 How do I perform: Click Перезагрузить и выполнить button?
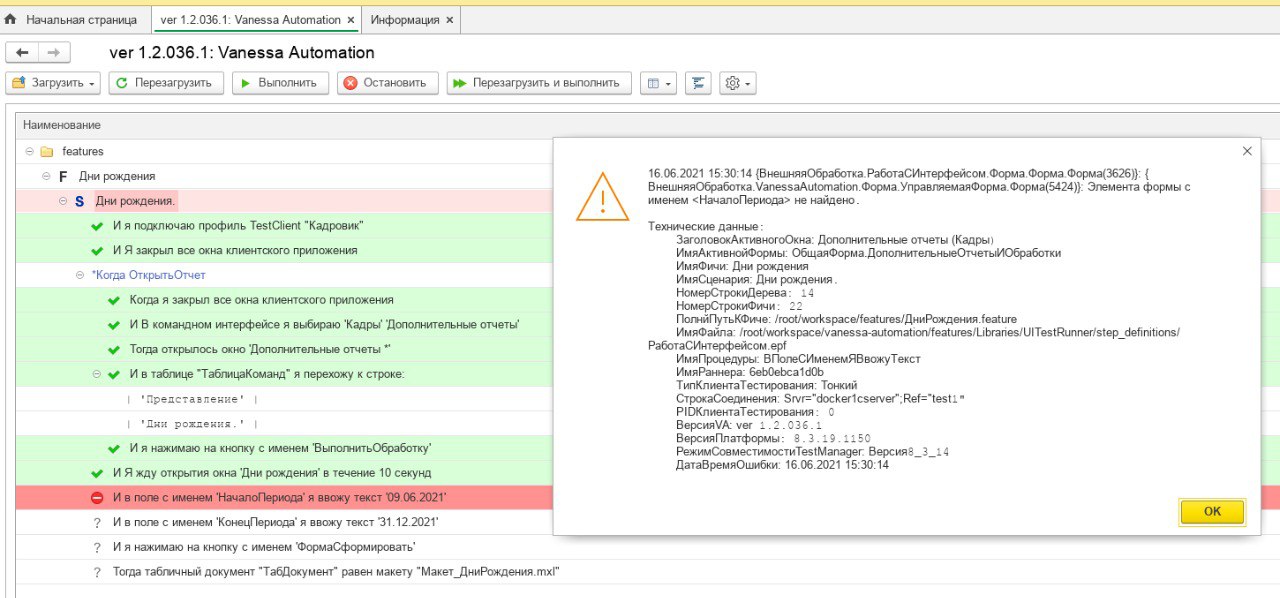click(539, 83)
